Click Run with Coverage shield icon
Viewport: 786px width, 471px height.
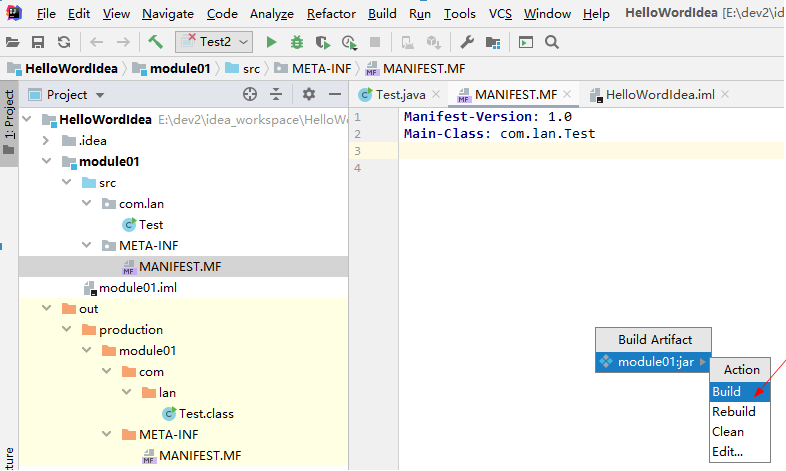323,42
